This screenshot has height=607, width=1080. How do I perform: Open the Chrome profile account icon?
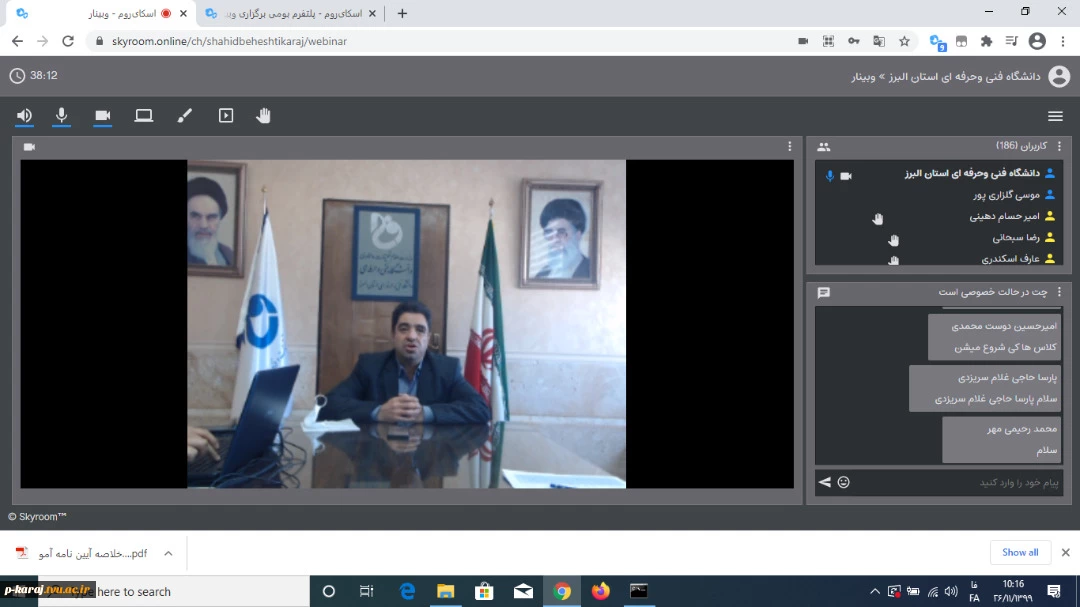pyautogui.click(x=1037, y=41)
